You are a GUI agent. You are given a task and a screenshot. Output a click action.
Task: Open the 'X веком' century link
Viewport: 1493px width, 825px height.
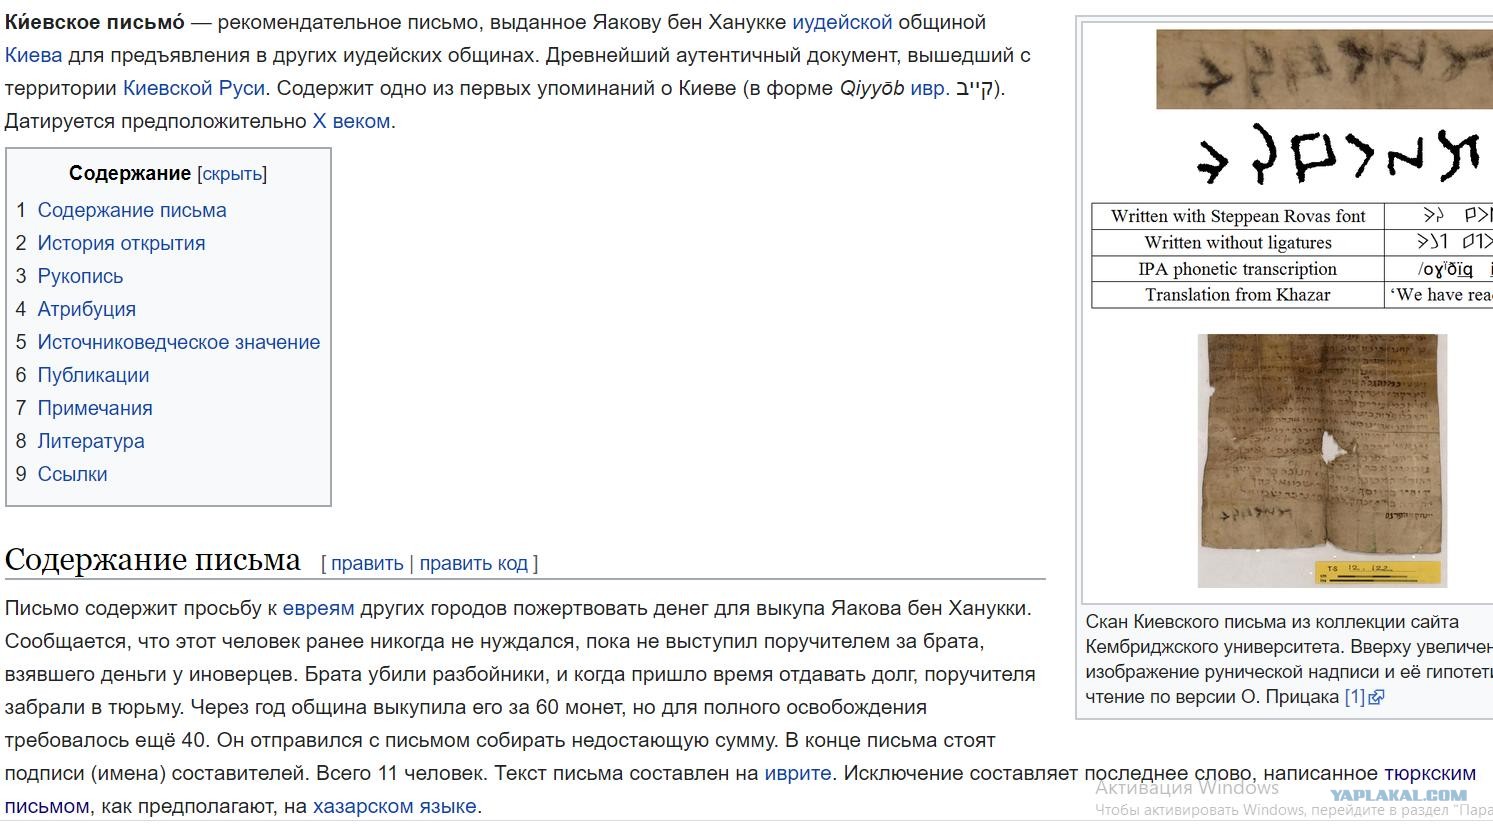point(351,121)
